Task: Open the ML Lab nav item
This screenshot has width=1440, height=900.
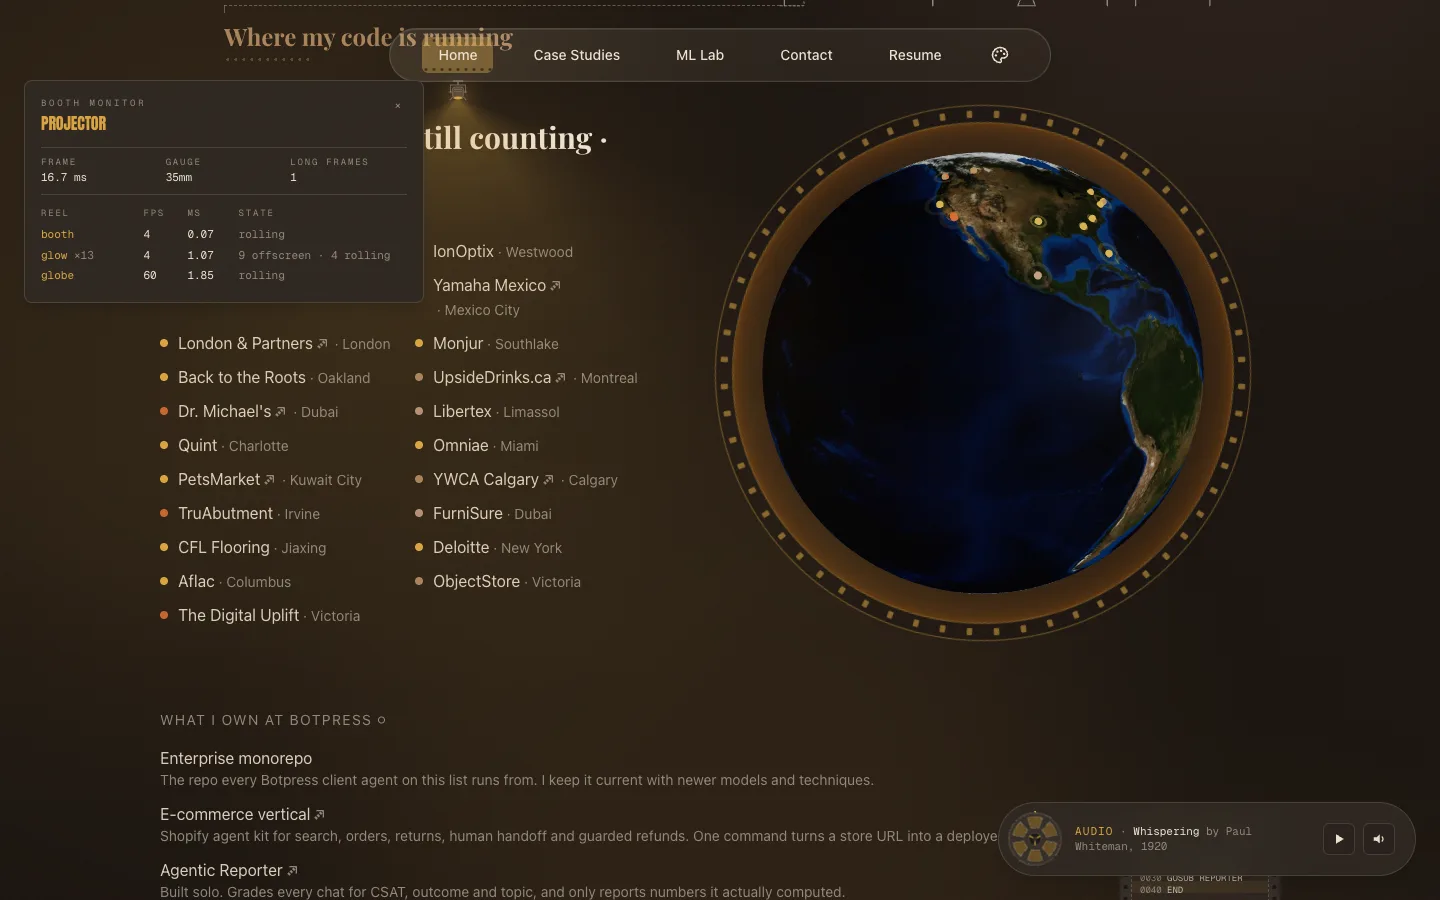Action: [x=700, y=55]
